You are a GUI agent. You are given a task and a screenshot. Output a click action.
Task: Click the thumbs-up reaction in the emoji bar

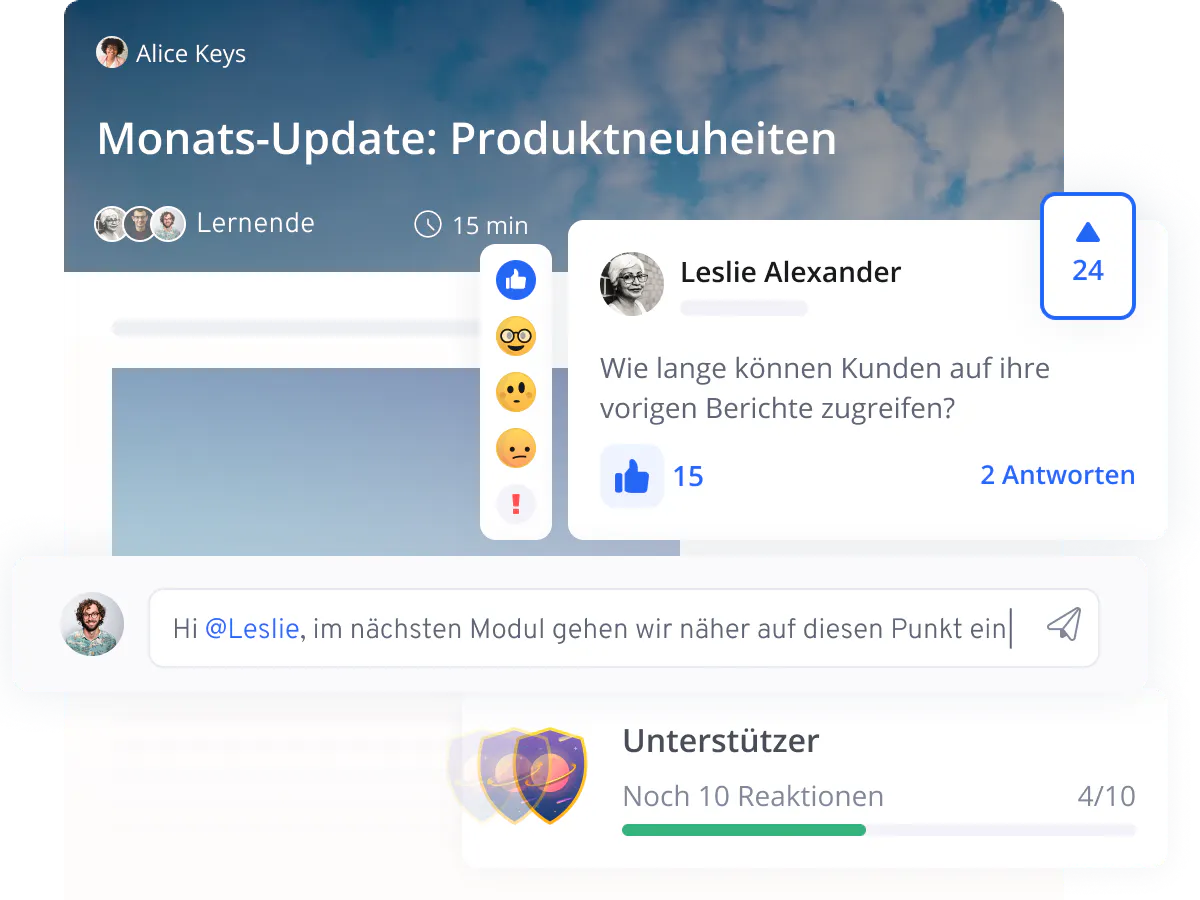click(x=516, y=281)
